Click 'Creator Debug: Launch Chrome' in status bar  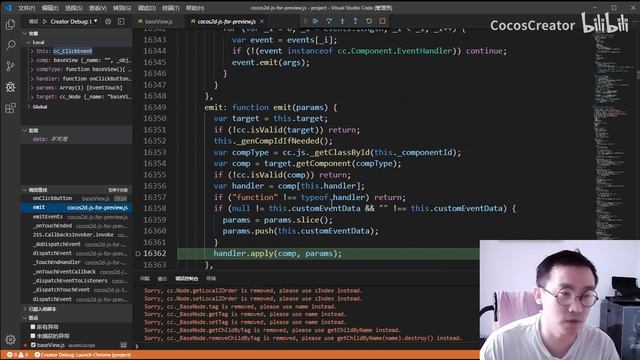pos(83,355)
